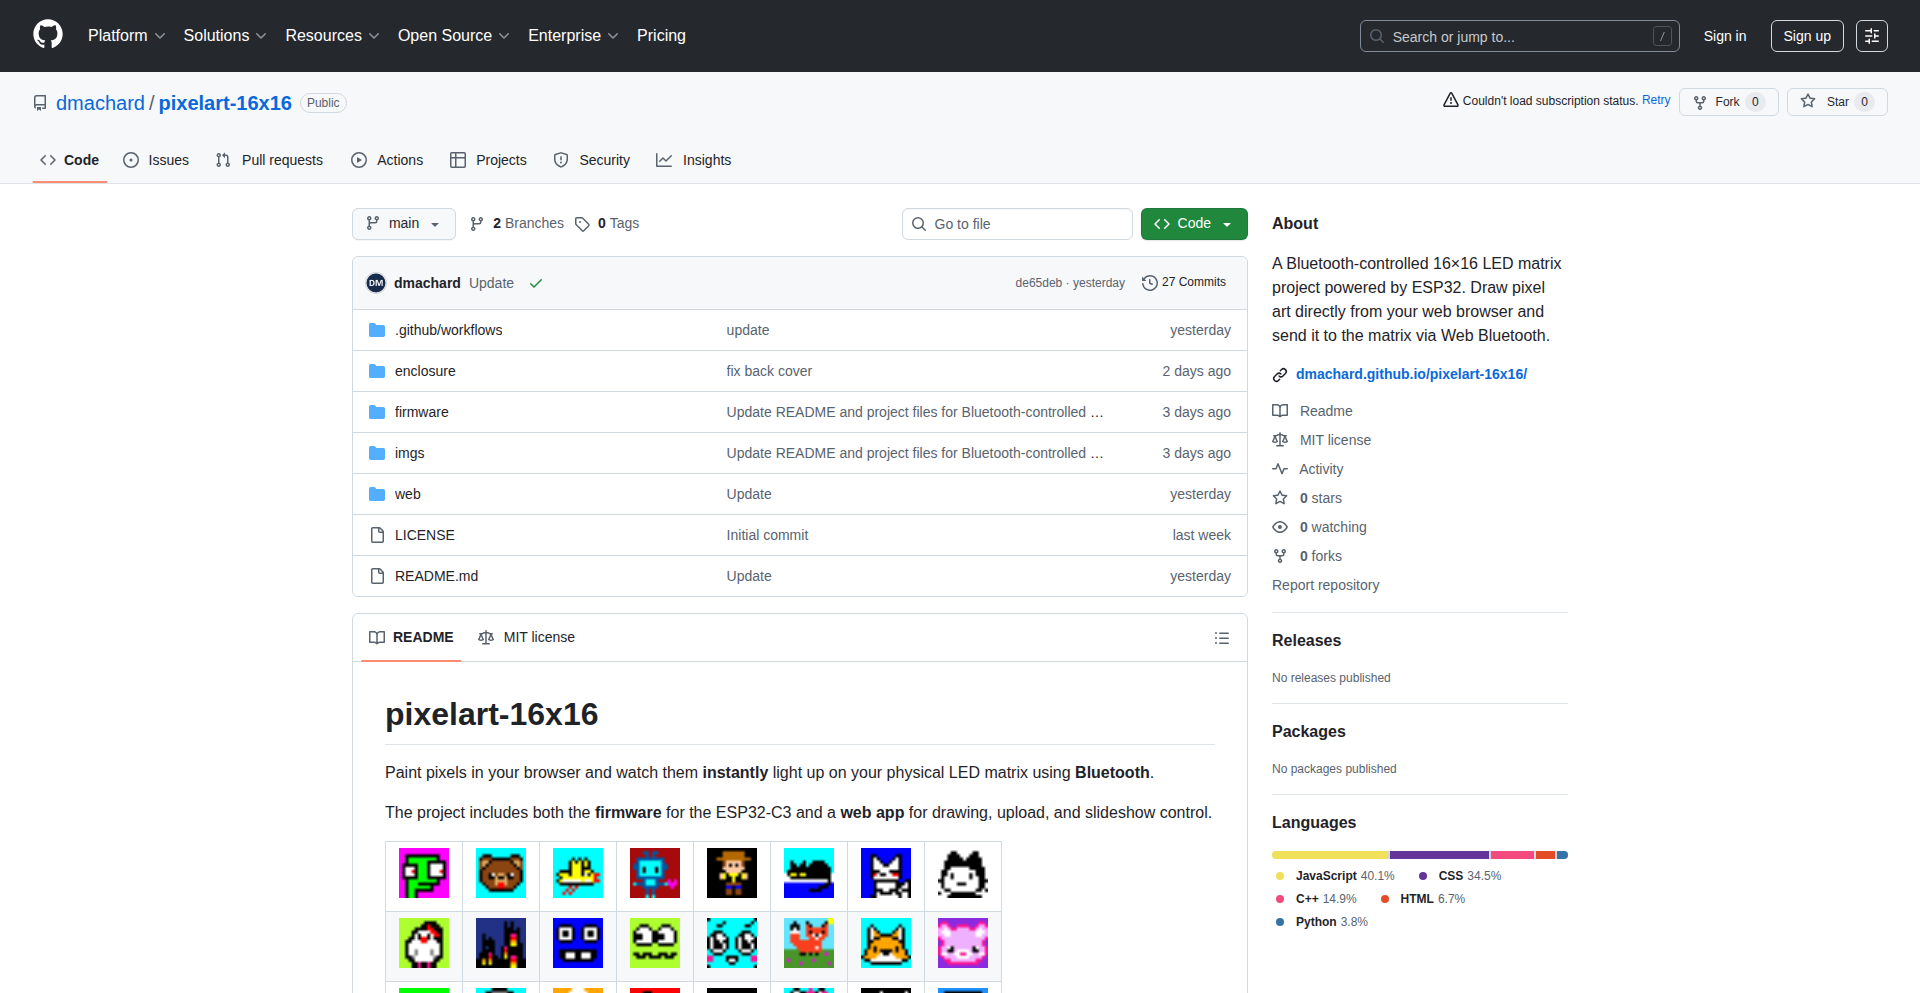The image size is (1920, 993).
Task: Expand the green Code dropdown button
Action: pyautogui.click(x=1193, y=224)
